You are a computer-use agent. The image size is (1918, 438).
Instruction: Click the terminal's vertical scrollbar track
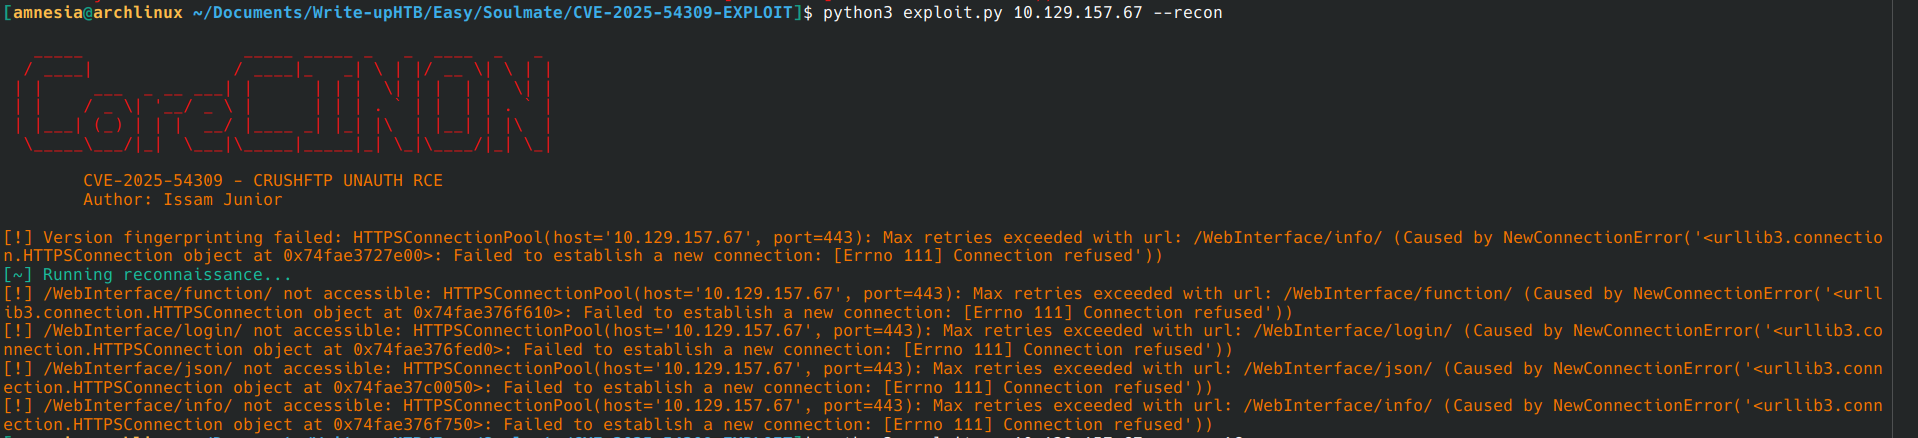point(1904,219)
